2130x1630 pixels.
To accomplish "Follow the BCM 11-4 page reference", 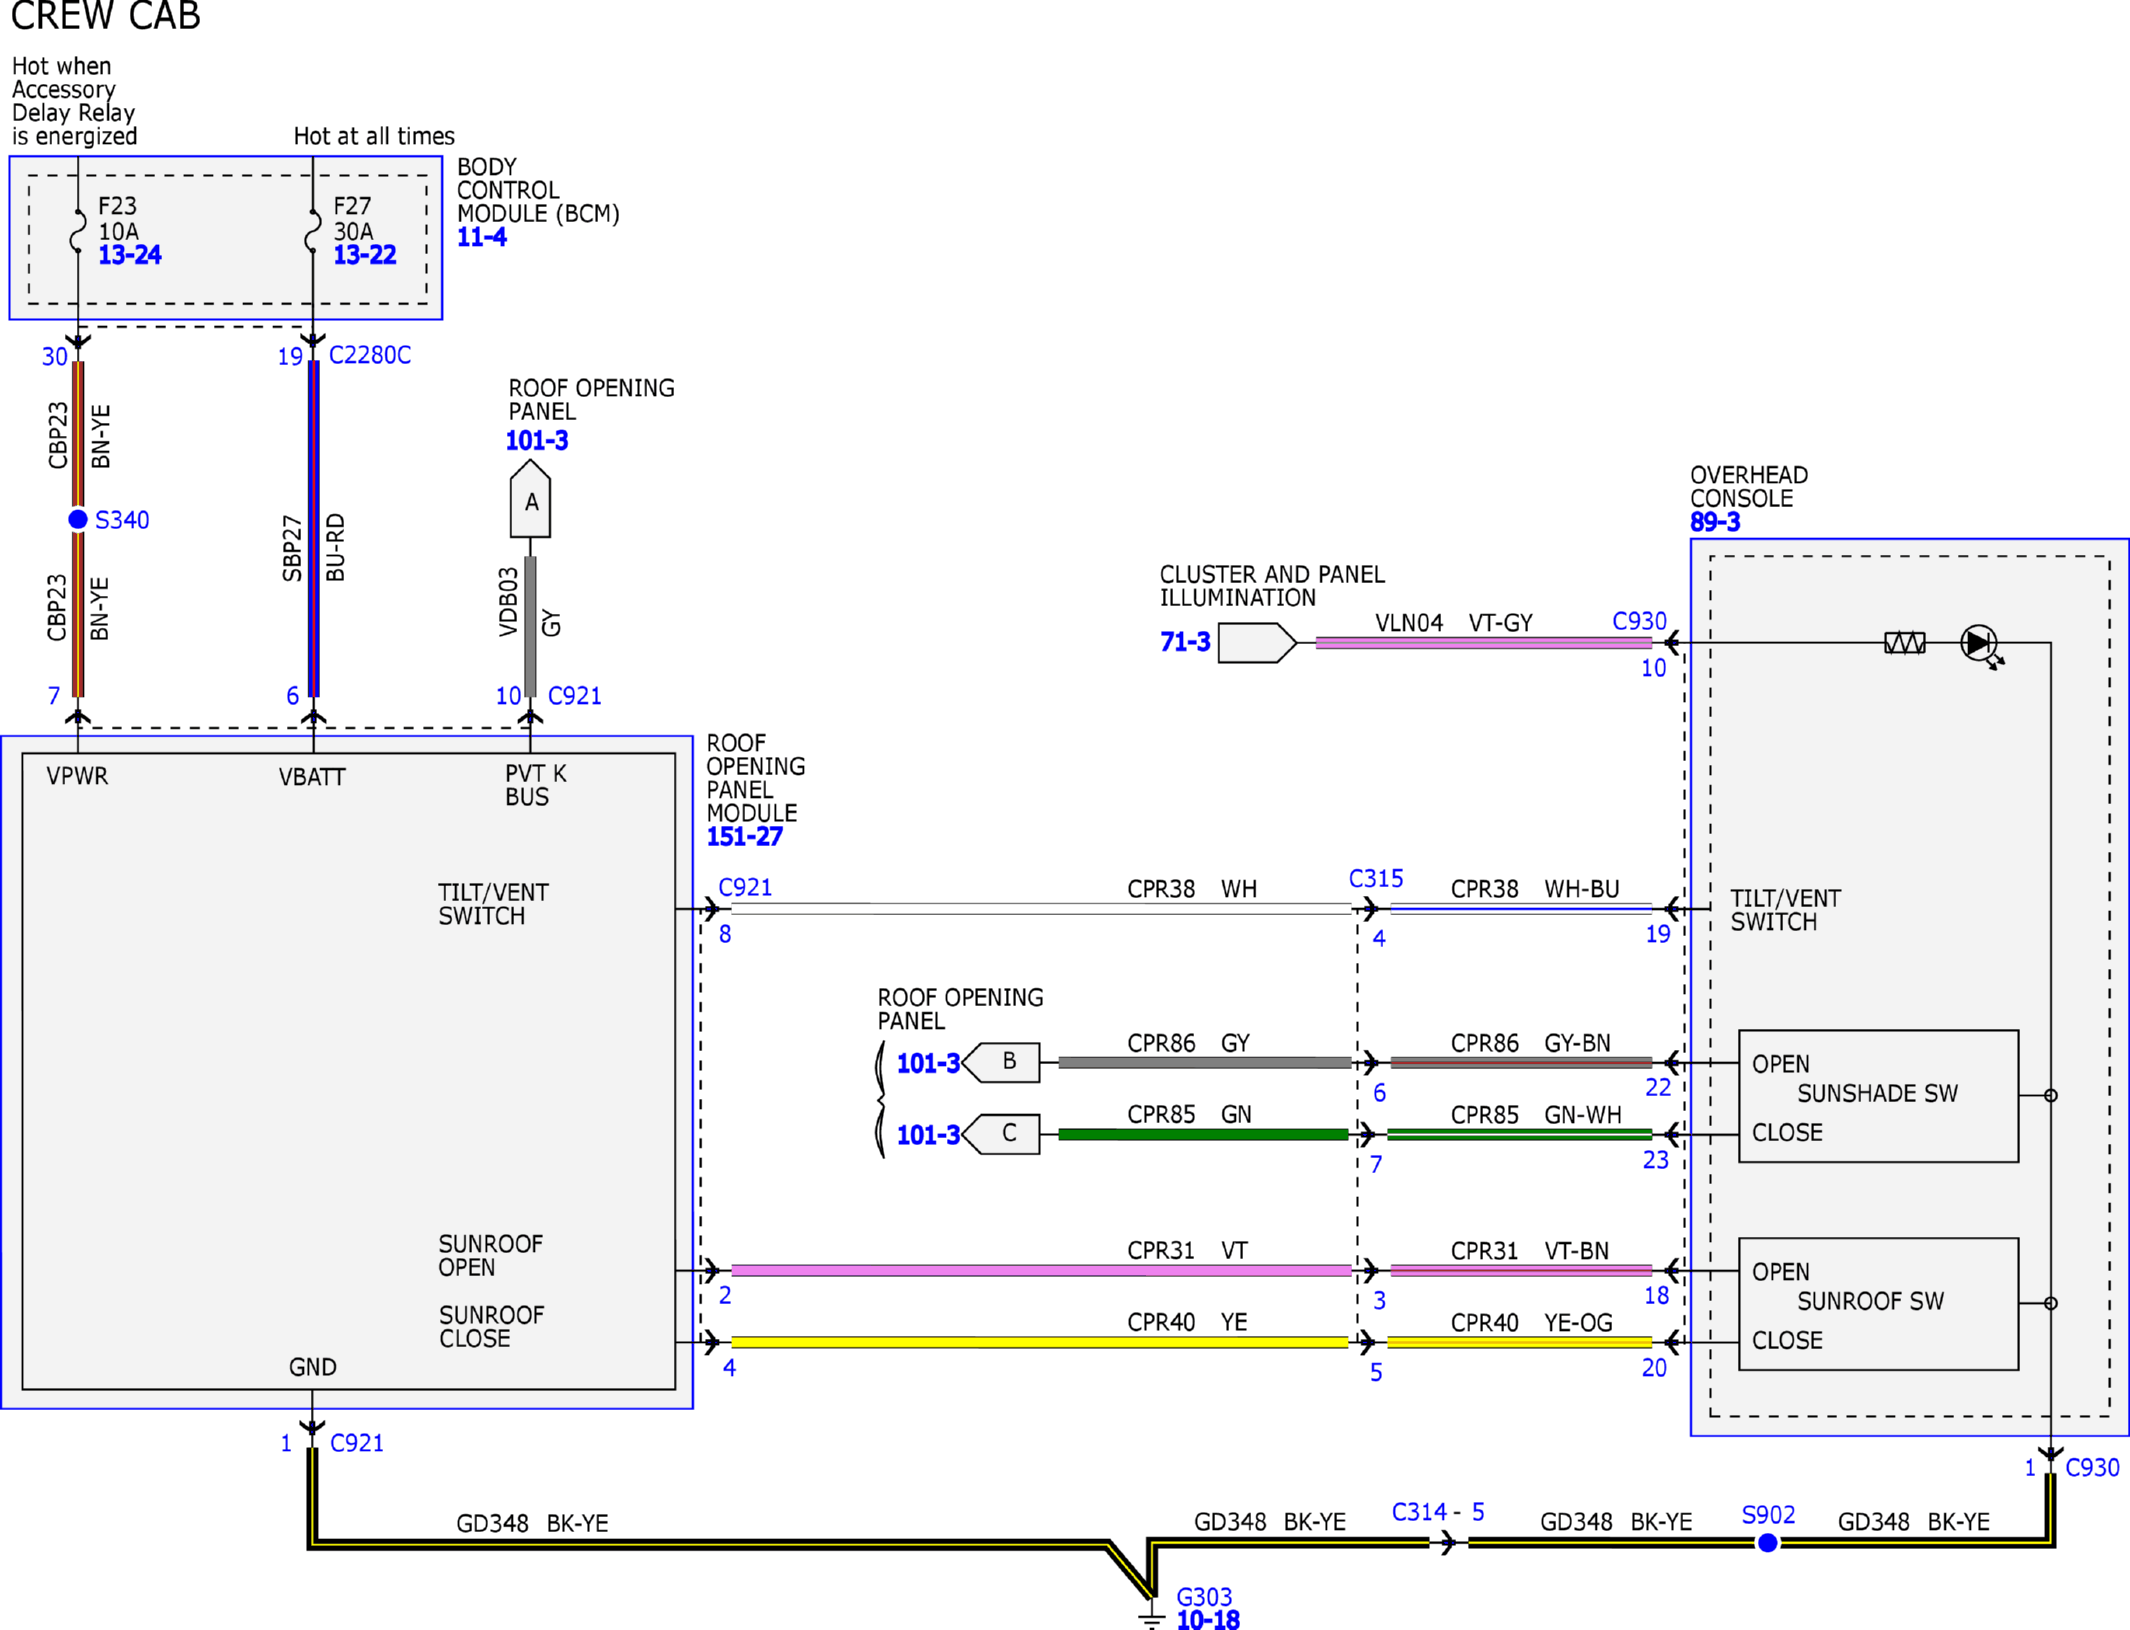I will pyautogui.click(x=482, y=237).
